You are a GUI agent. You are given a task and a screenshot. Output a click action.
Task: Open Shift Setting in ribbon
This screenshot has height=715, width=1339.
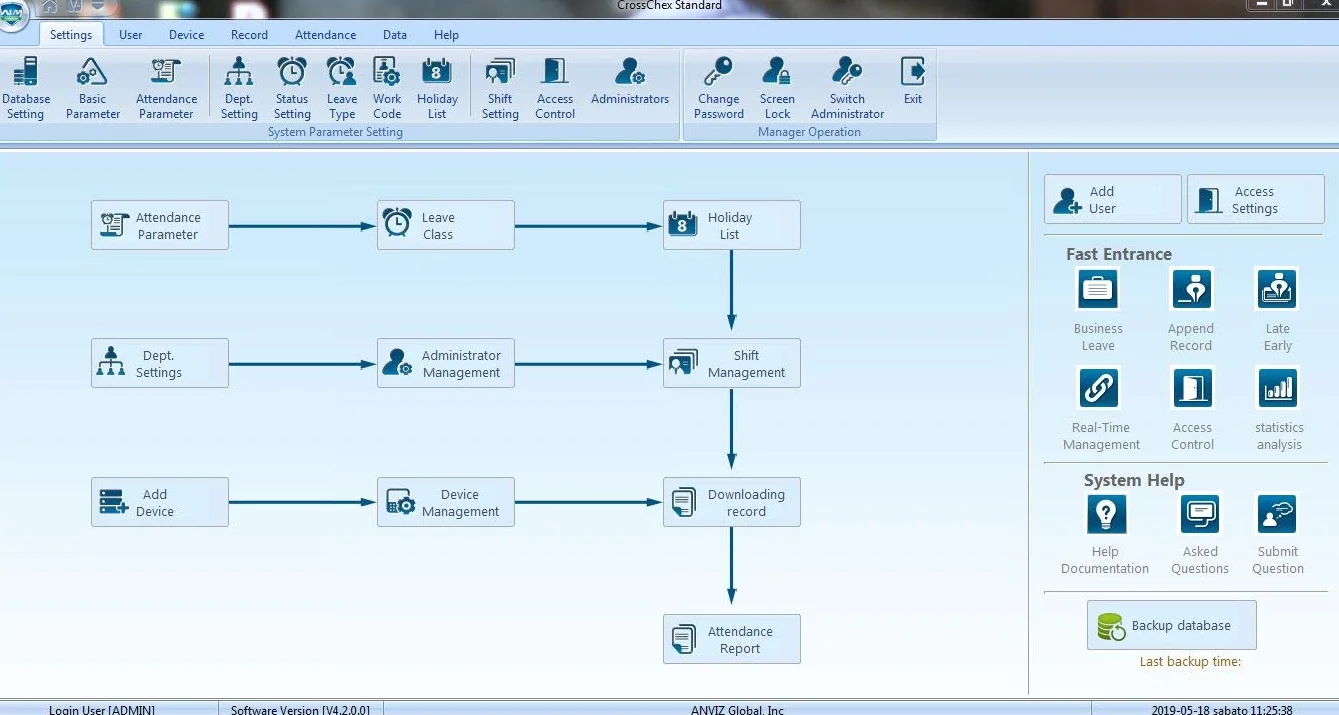pos(500,88)
